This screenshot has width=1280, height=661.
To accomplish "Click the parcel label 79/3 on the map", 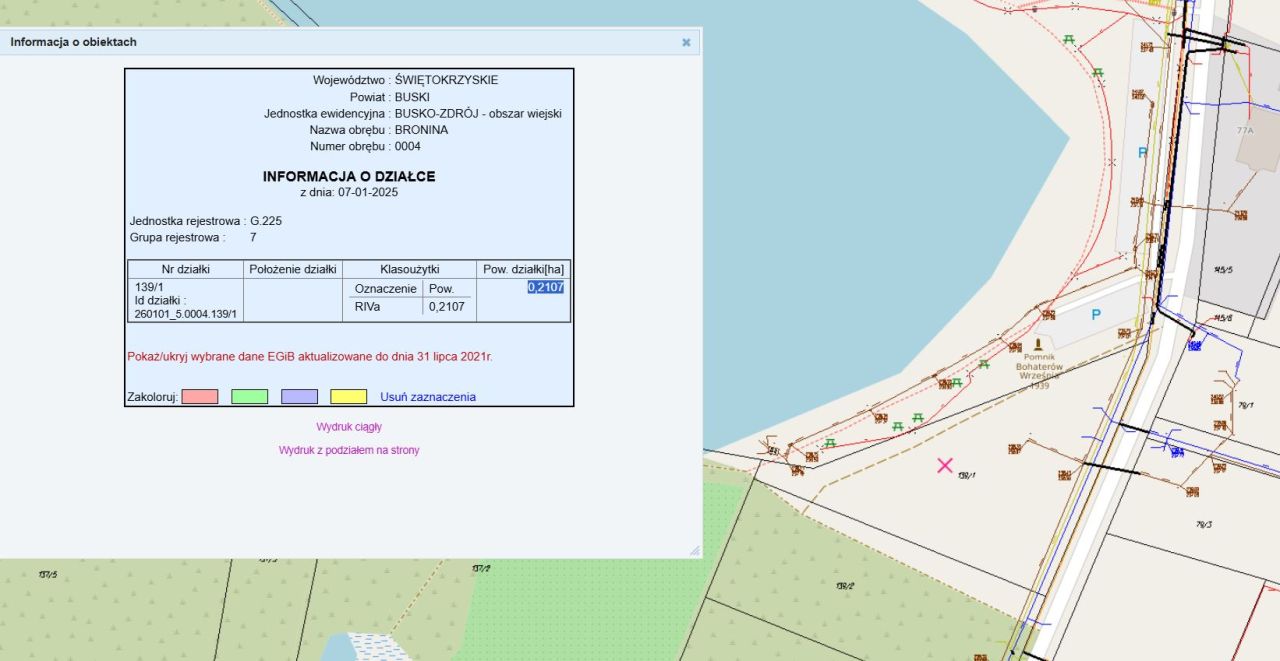I will click(x=1203, y=524).
